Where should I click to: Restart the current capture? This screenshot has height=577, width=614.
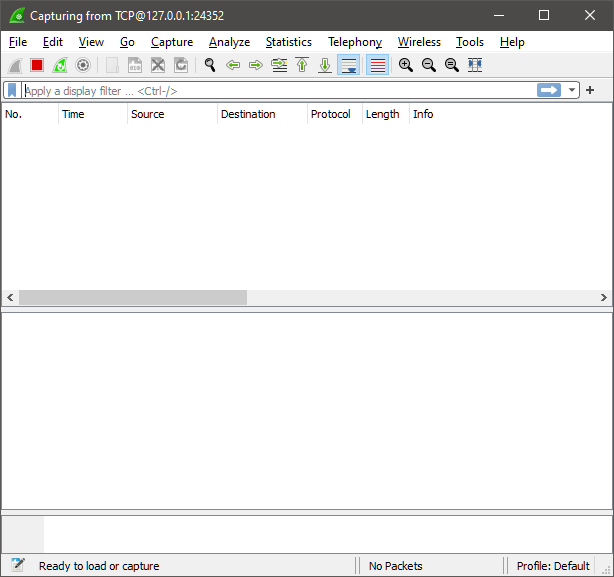tap(60, 65)
